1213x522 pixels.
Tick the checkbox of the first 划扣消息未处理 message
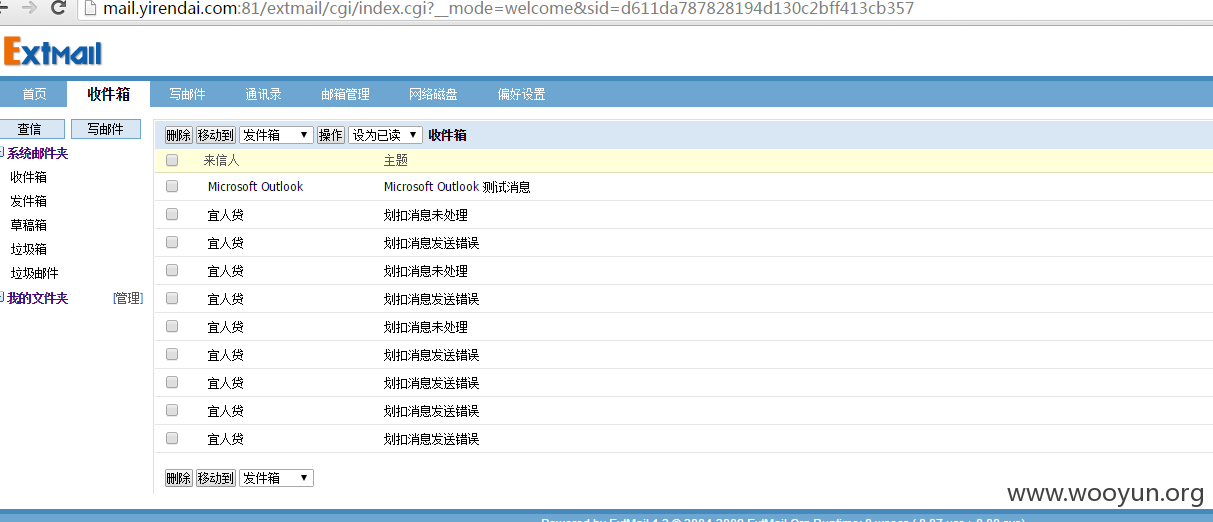pos(172,214)
